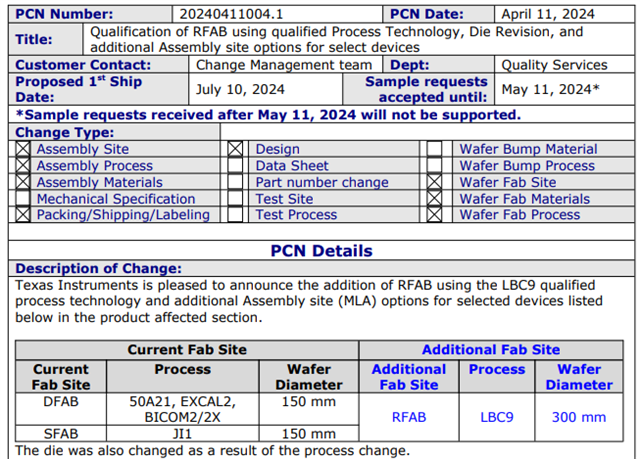
Task: Toggle the Wafer Fab Materials checkbox
Action: (x=434, y=198)
